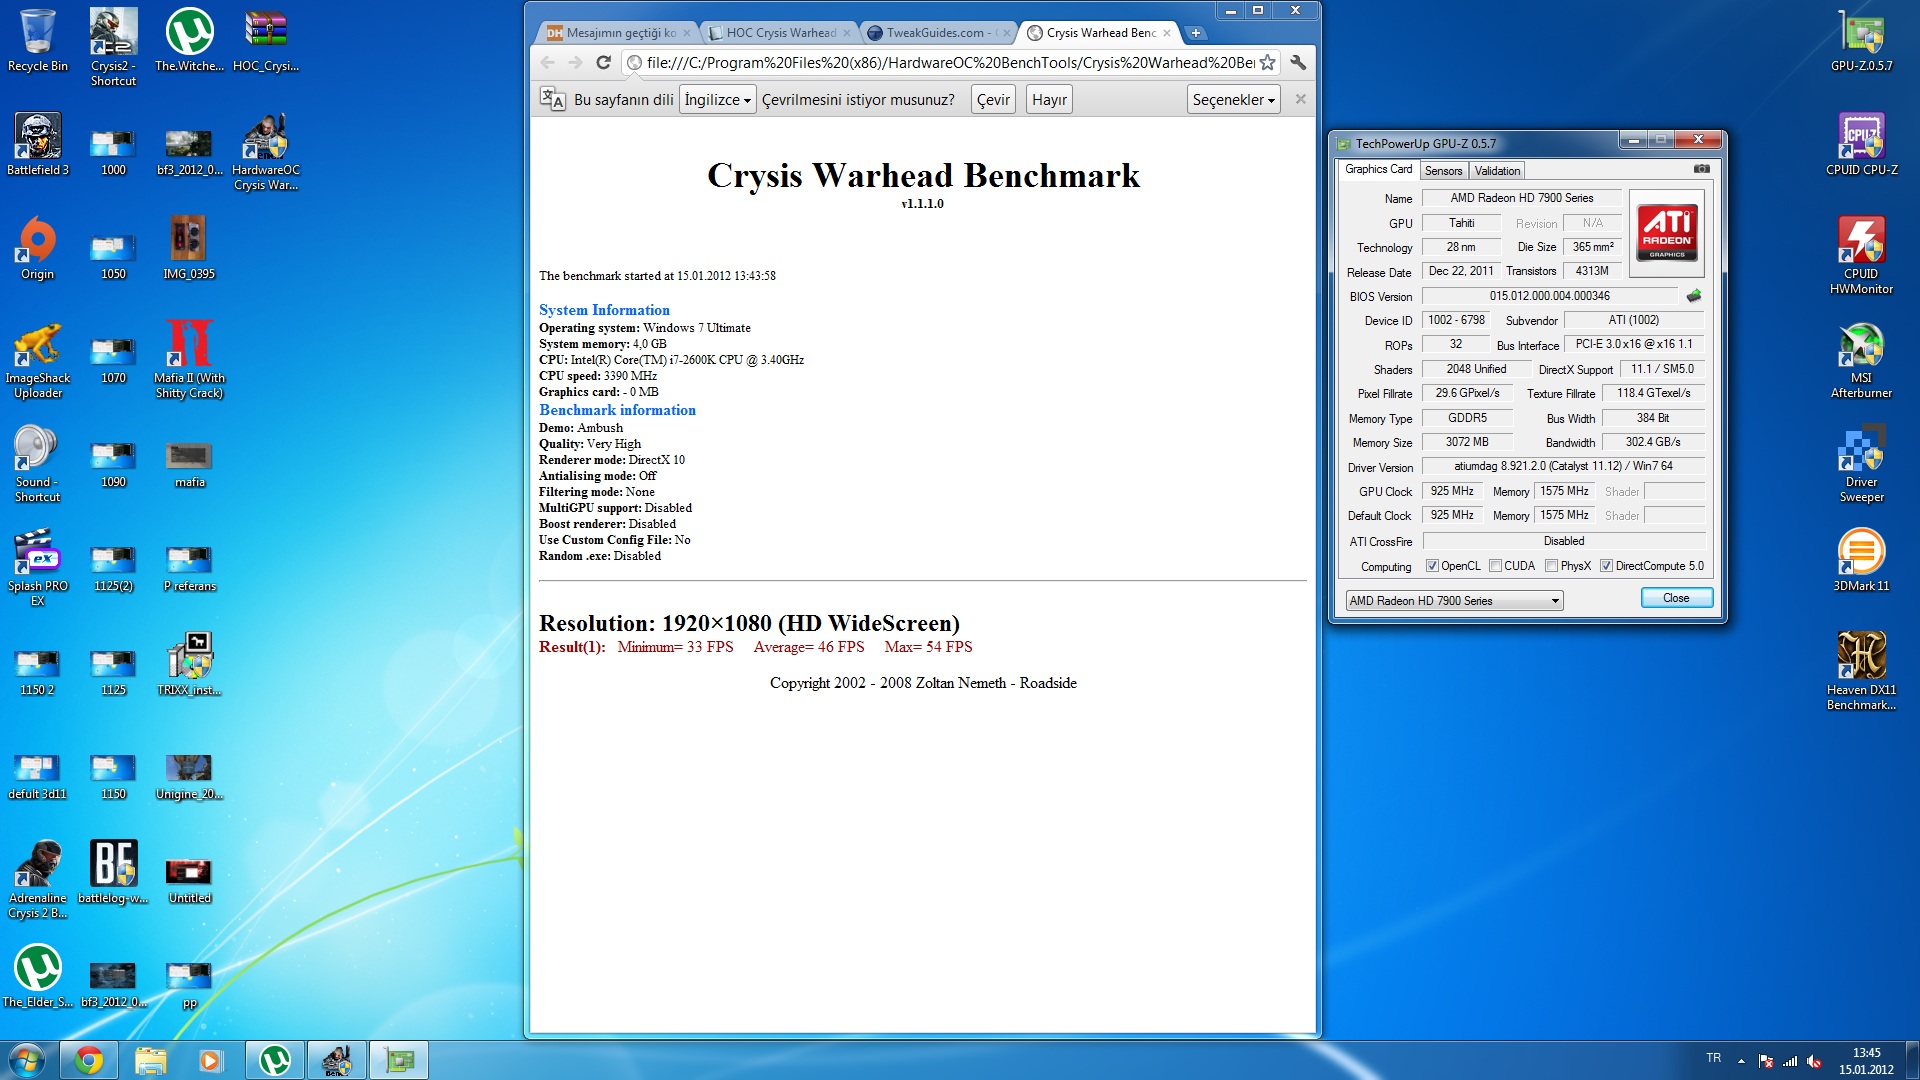Toggle the OpenCL checkbox
1920x1080 pixels.
(1432, 566)
